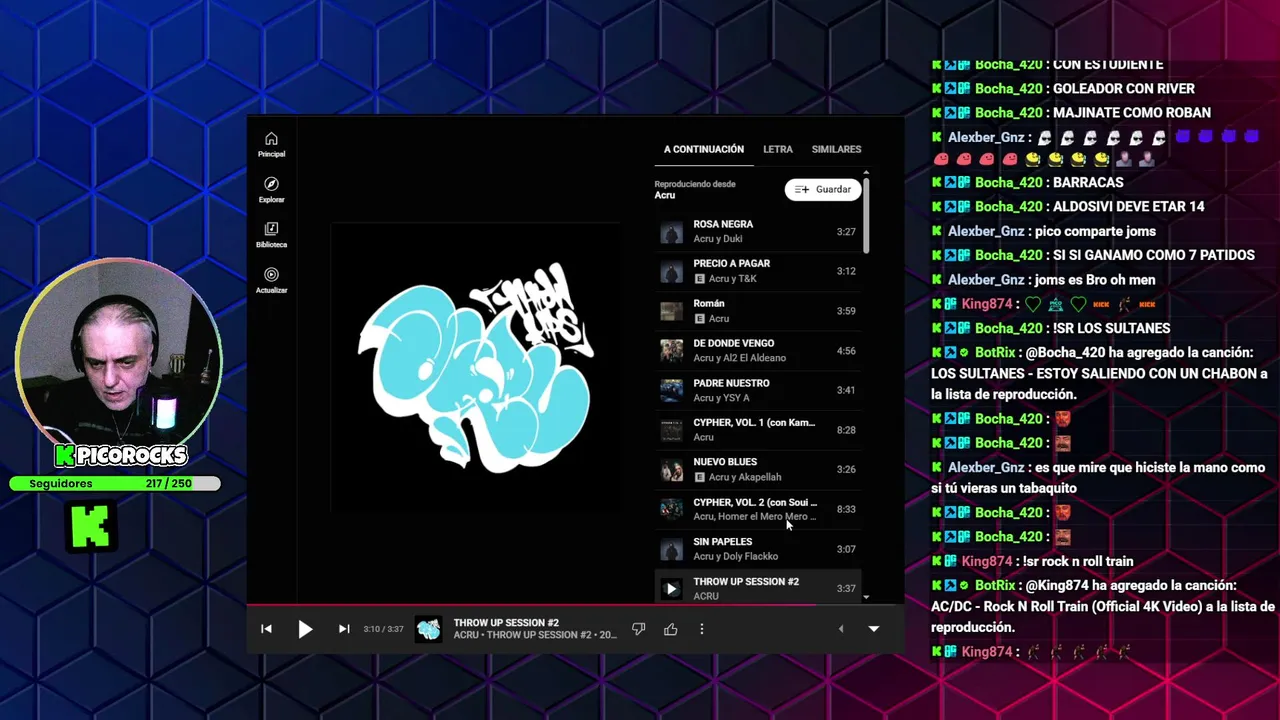The image size is (1280, 720).
Task: Click chat message SI SI GANAMO COMO 7 PATIDOS
Action: pos(1154,255)
